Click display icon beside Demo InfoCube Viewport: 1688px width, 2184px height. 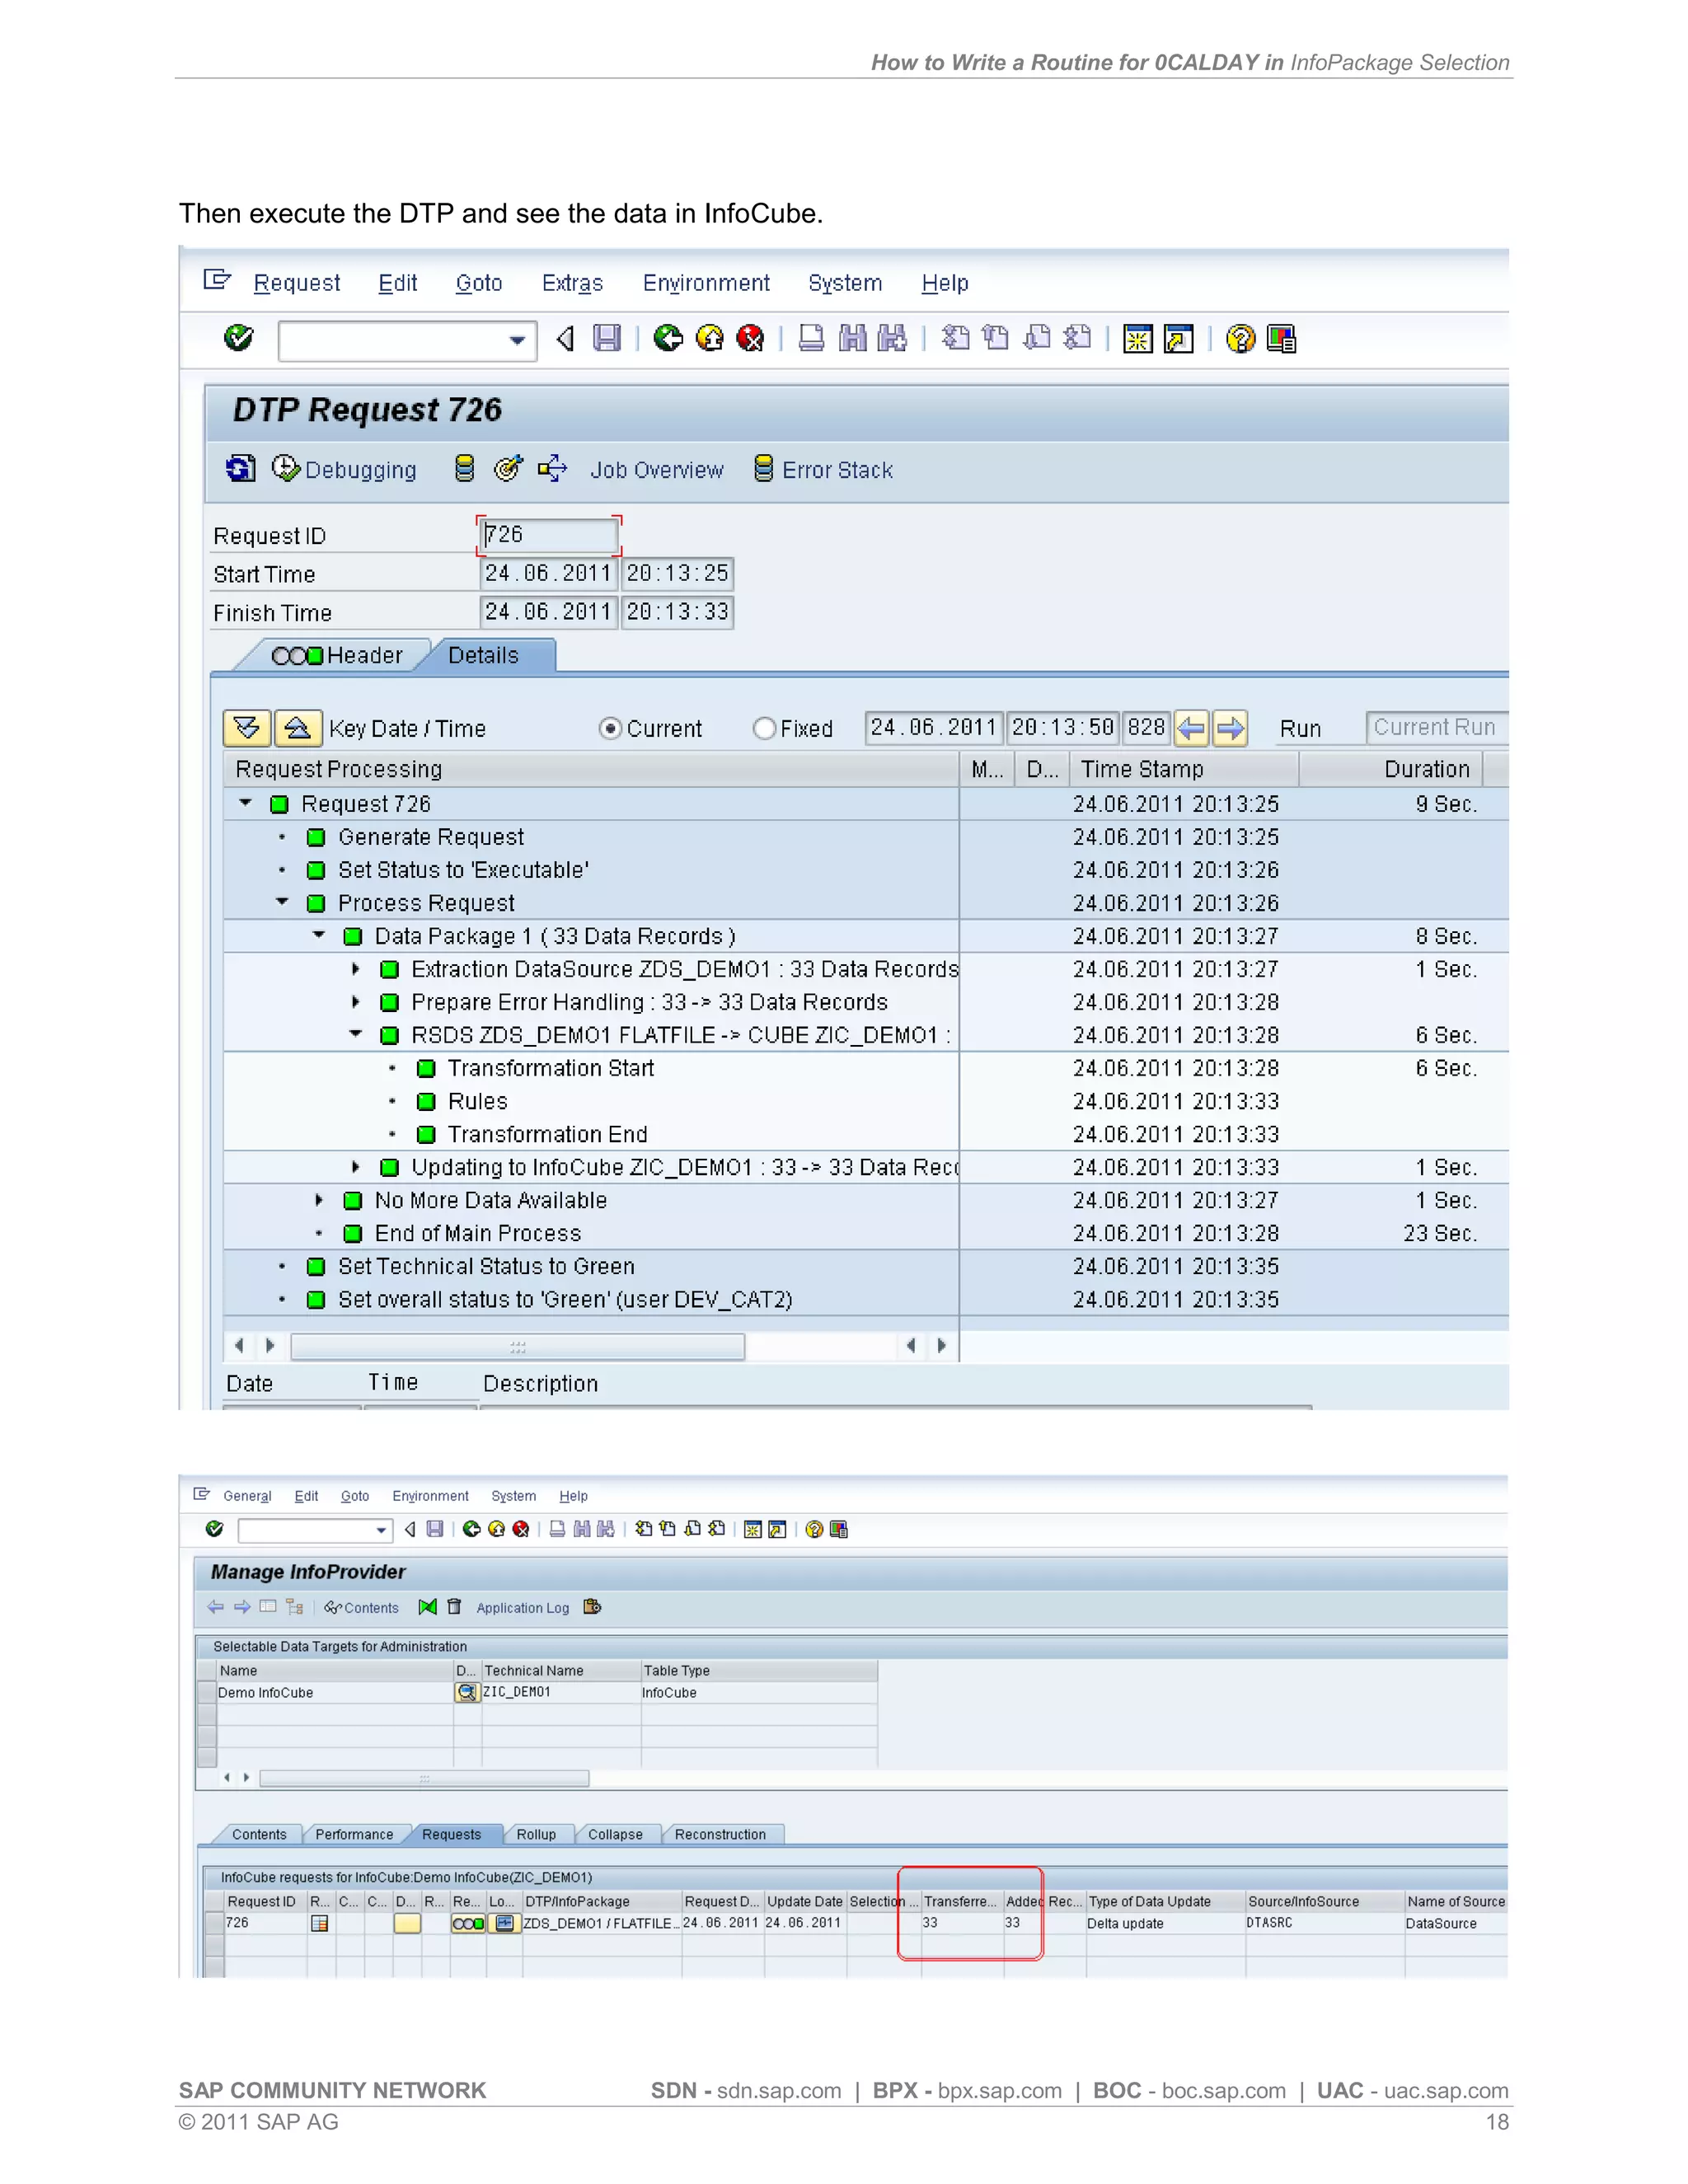[467, 1692]
